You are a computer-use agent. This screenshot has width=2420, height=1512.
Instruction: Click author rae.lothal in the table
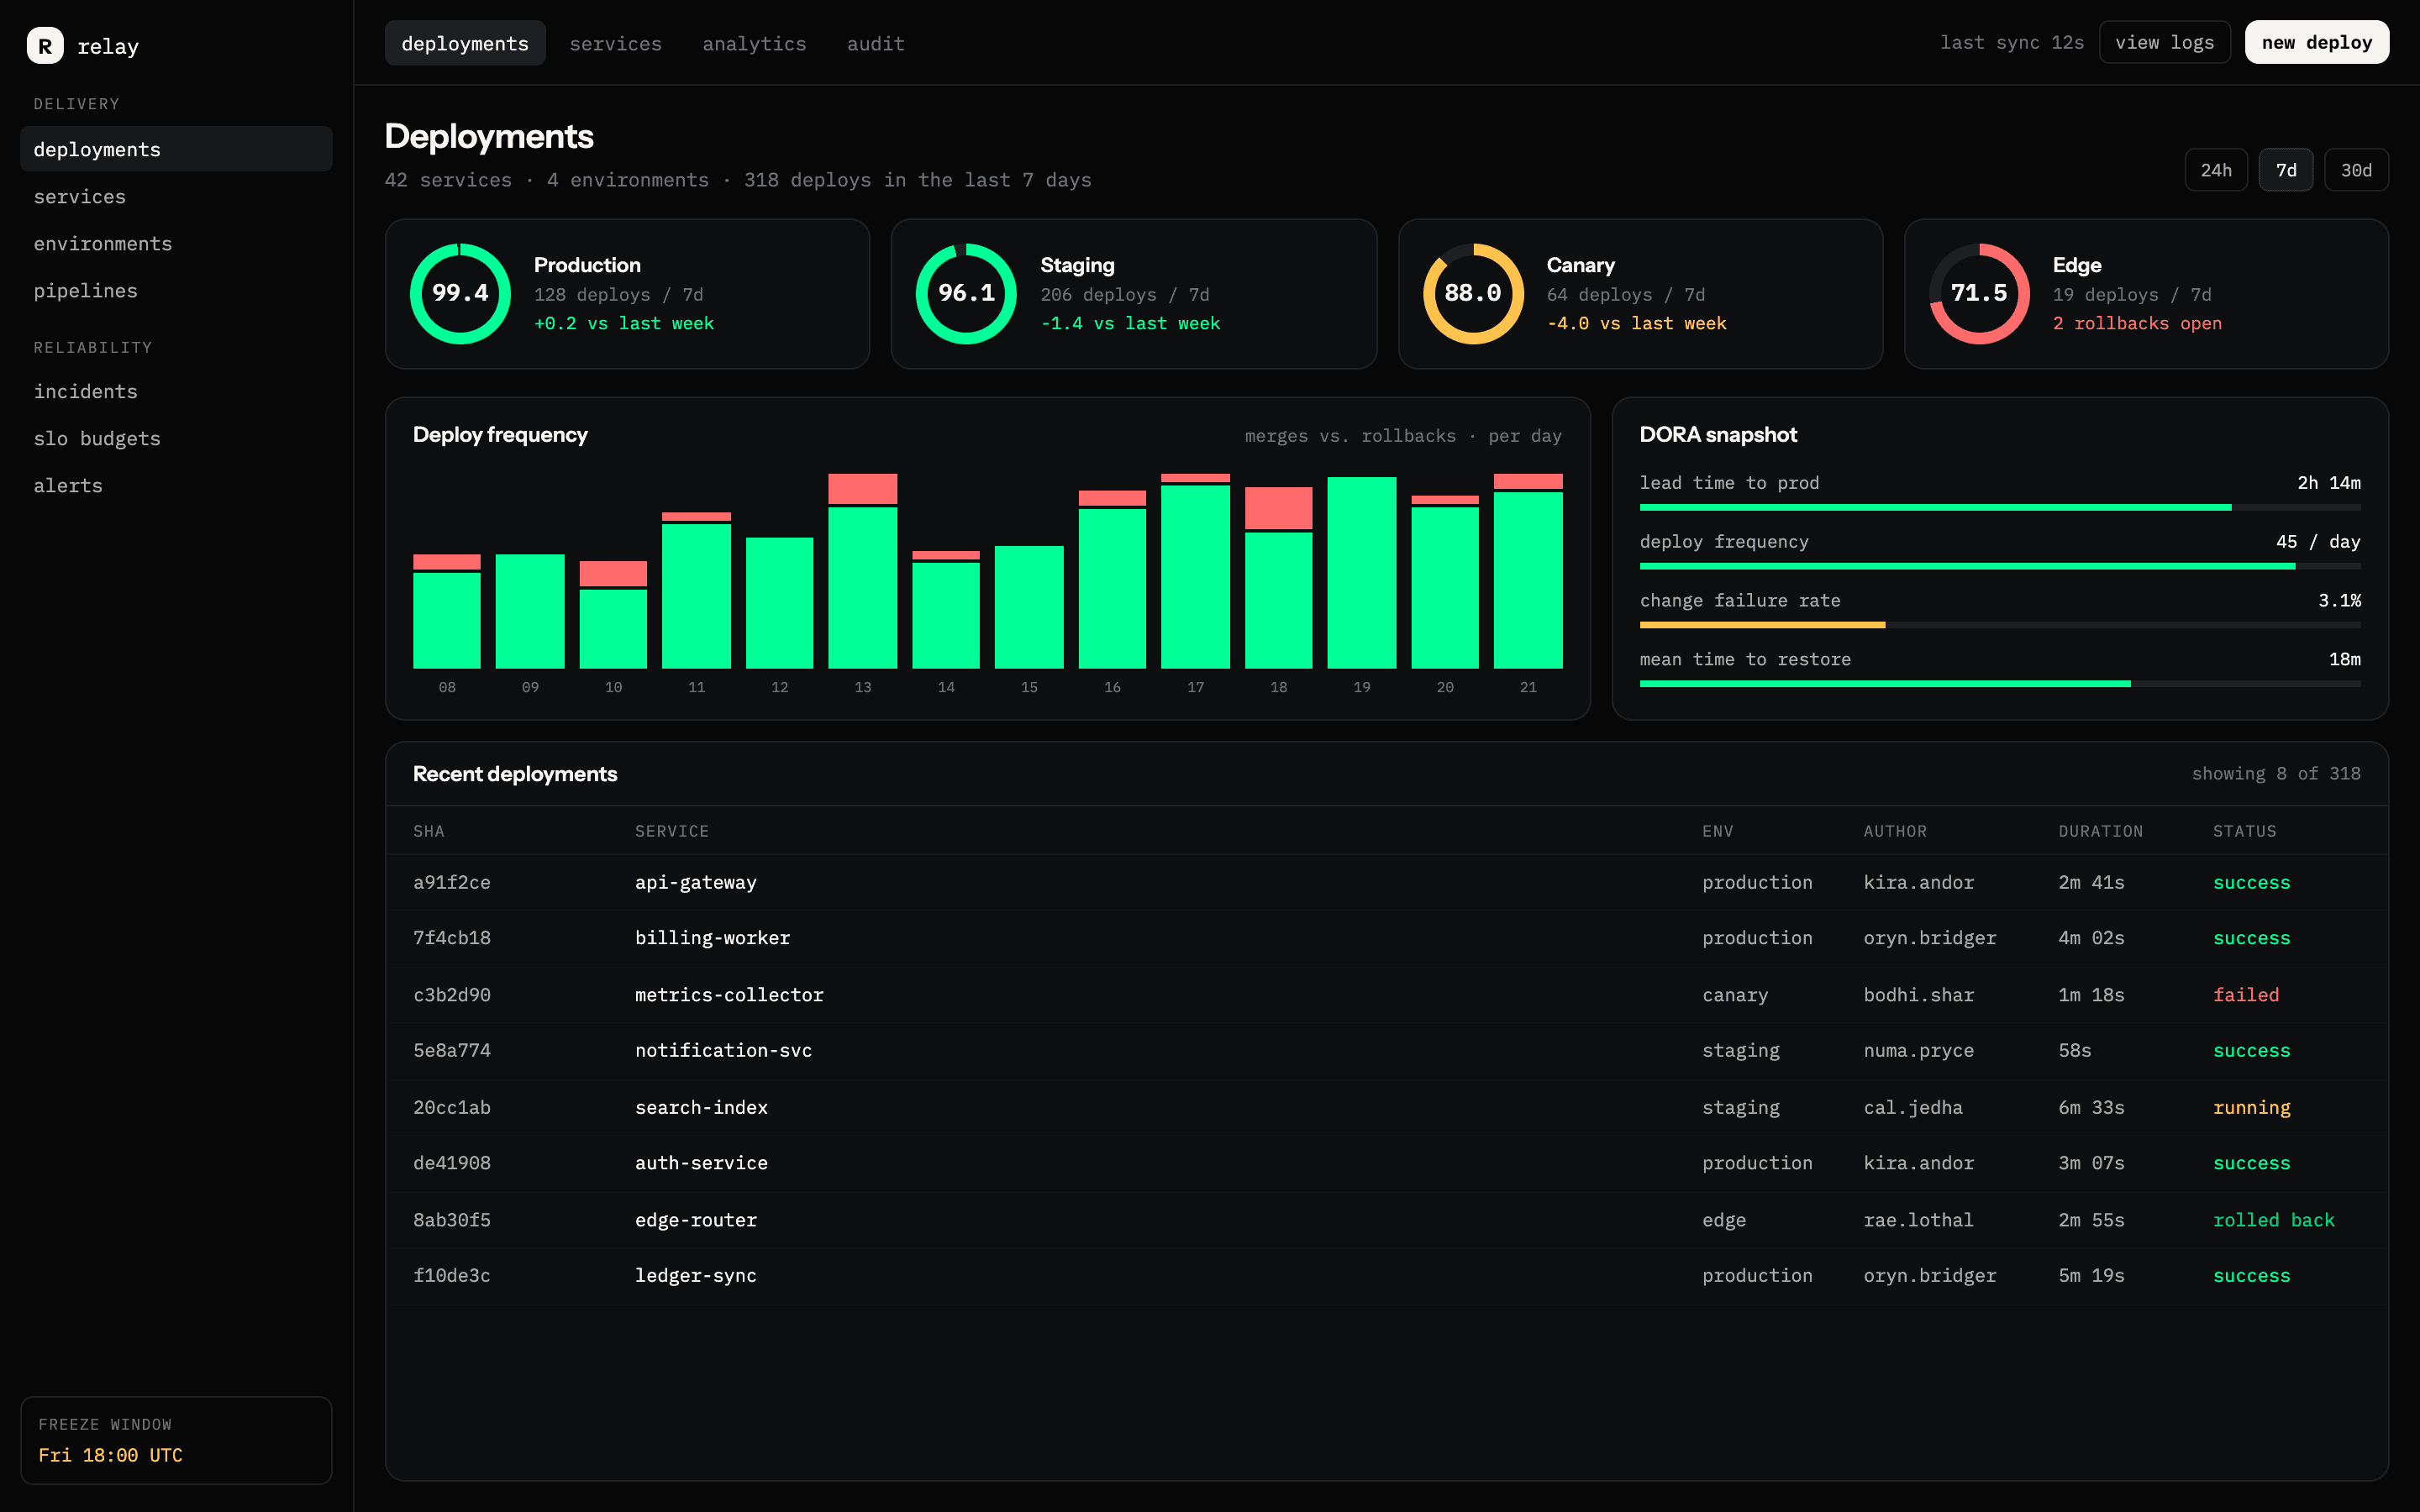pos(1919,1220)
